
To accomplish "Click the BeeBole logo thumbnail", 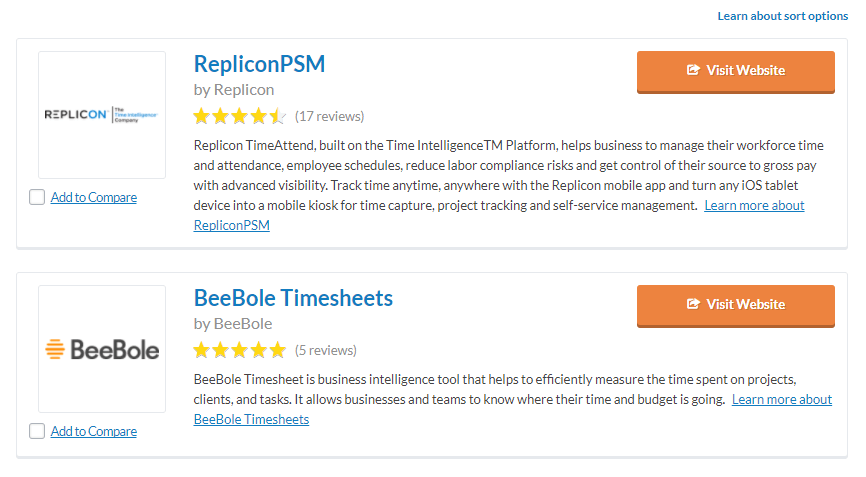I will tap(102, 349).
